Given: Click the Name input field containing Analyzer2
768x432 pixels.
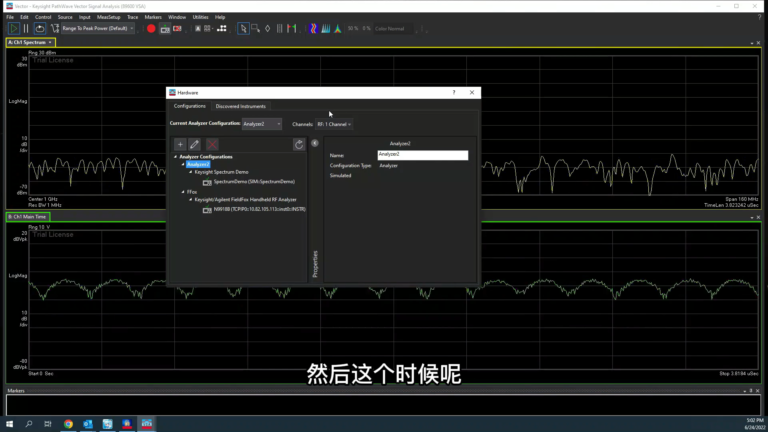Looking at the screenshot, I should click(423, 155).
